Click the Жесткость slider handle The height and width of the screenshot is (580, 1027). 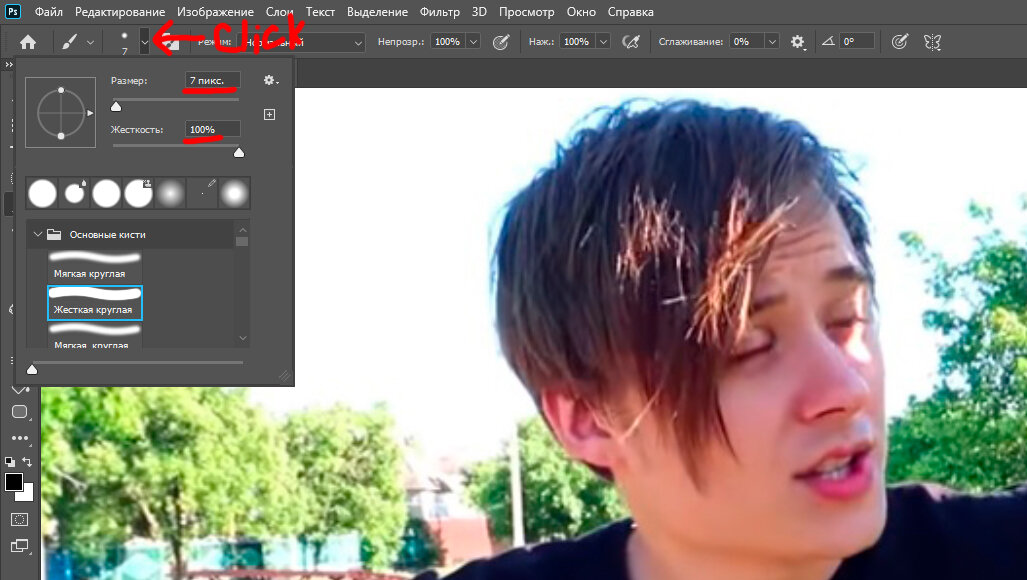tap(239, 153)
